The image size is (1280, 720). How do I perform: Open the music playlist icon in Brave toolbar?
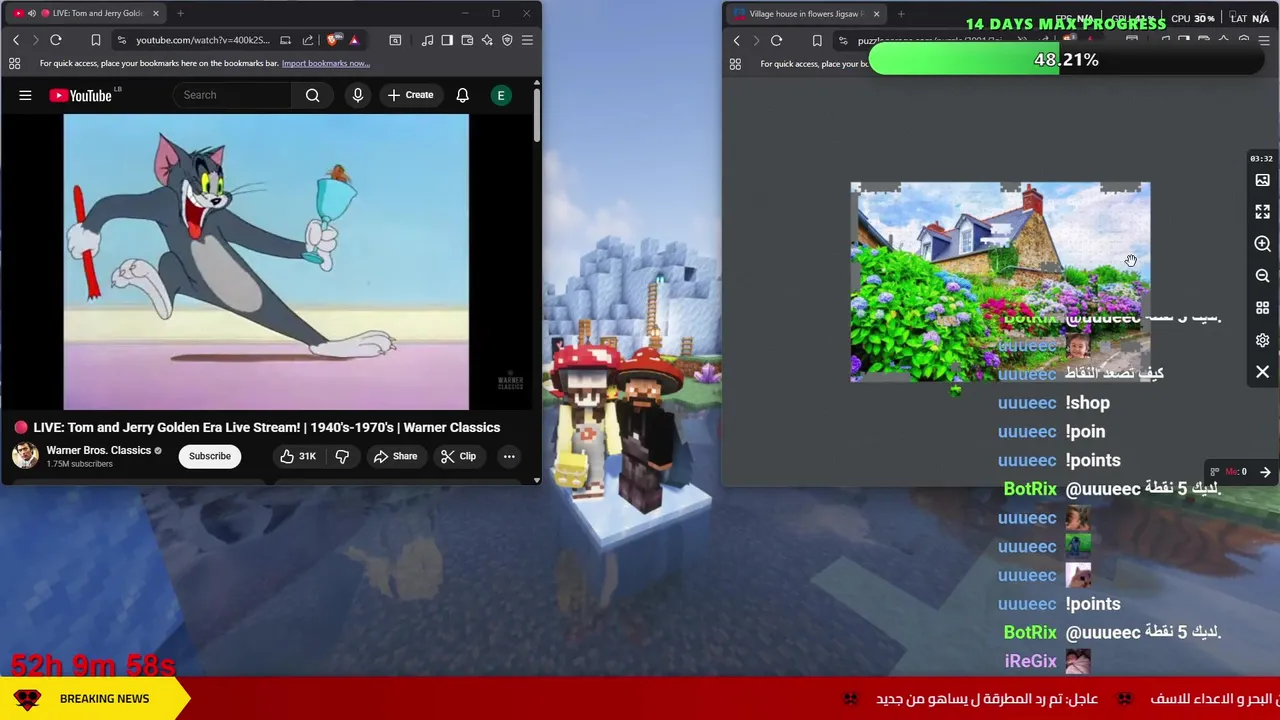point(427,40)
